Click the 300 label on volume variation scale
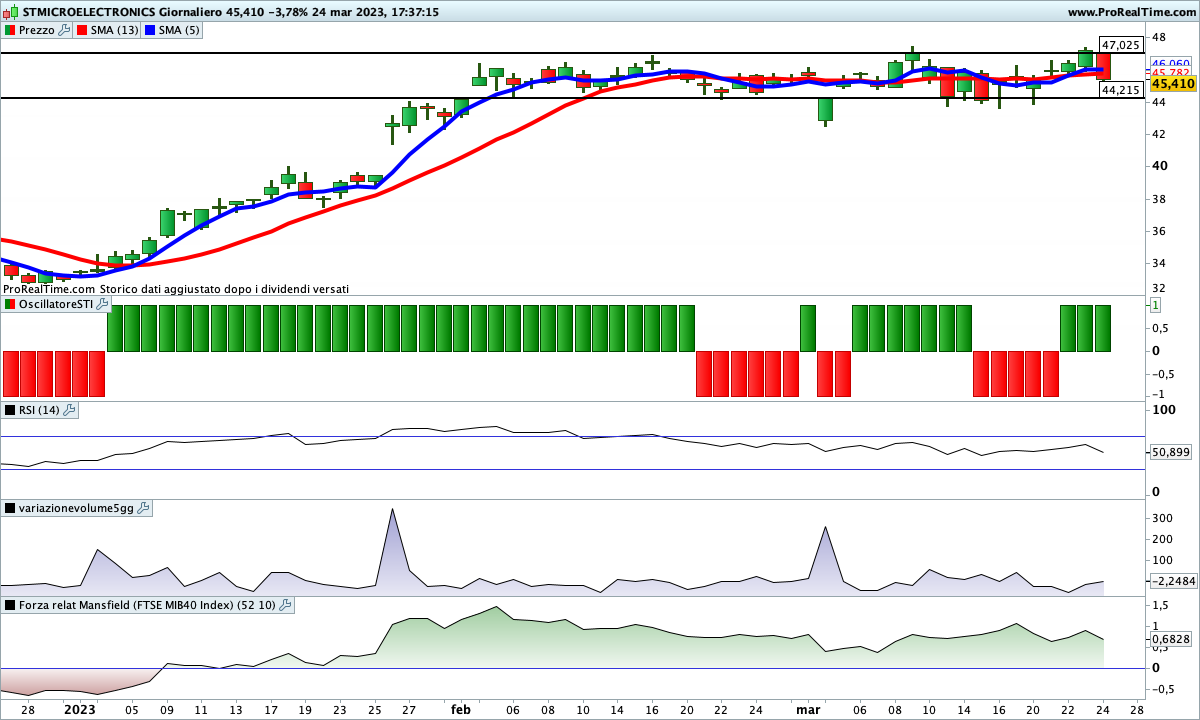Screen dimensions: 1200x720 pyautogui.click(x=1161, y=518)
